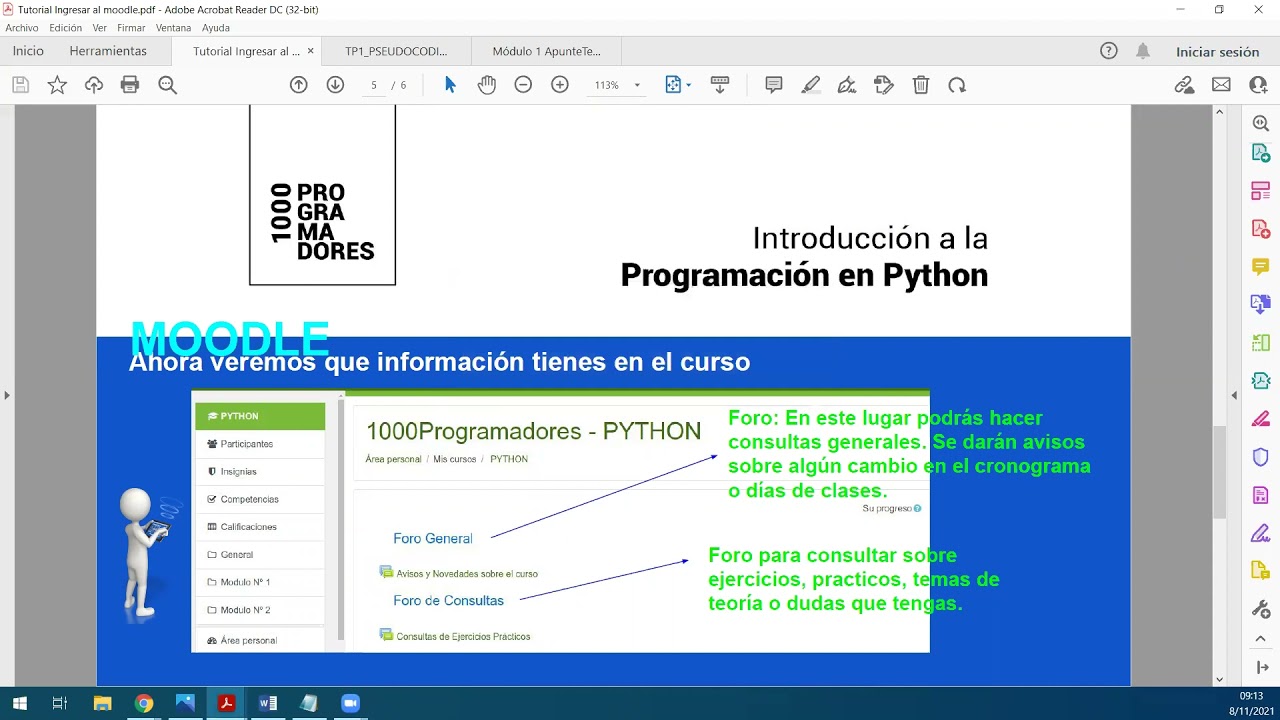This screenshot has width=1280, height=720.
Task: Zoom out with the minus button
Action: click(x=523, y=85)
